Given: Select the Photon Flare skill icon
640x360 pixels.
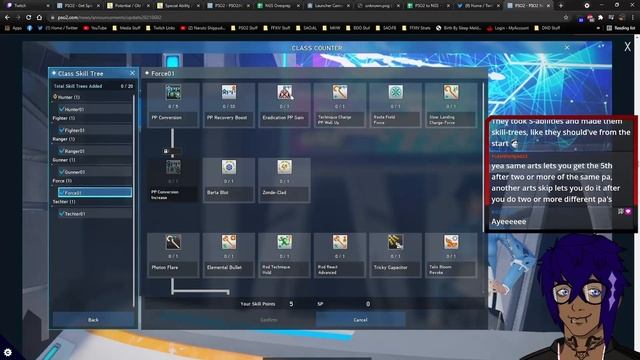Looking at the screenshot, I should pos(173,242).
